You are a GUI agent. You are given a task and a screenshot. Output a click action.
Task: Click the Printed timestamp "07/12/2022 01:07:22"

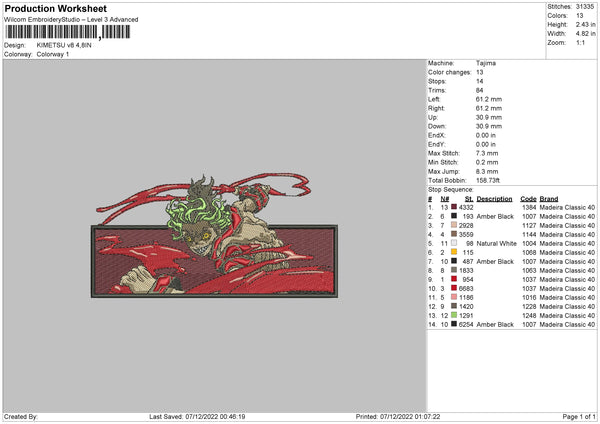tap(410, 417)
